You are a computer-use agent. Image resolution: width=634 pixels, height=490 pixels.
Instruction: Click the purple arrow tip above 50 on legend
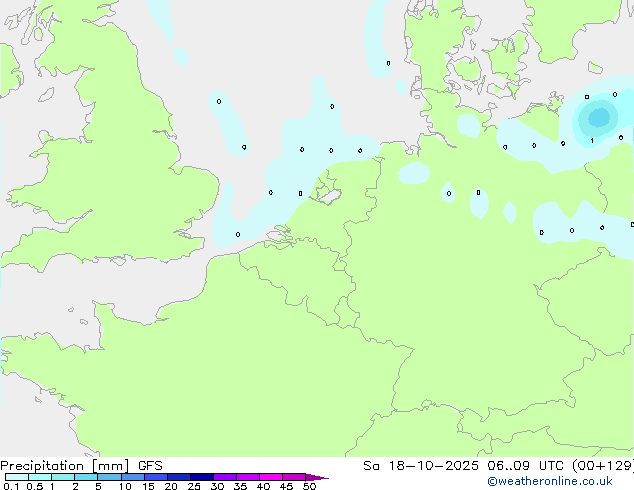[317, 477]
